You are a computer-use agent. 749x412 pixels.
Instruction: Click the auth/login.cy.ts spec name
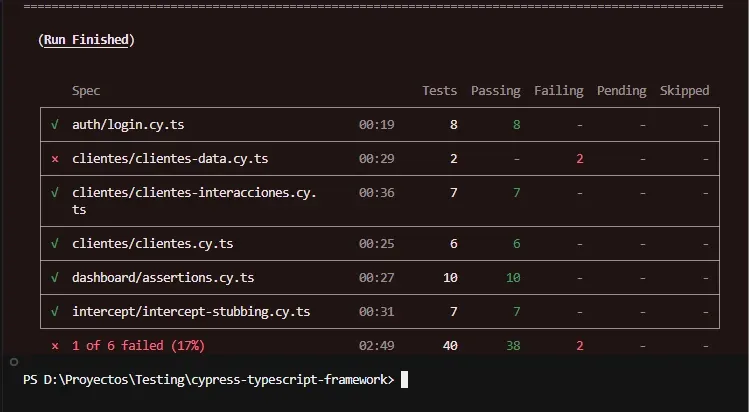128,125
